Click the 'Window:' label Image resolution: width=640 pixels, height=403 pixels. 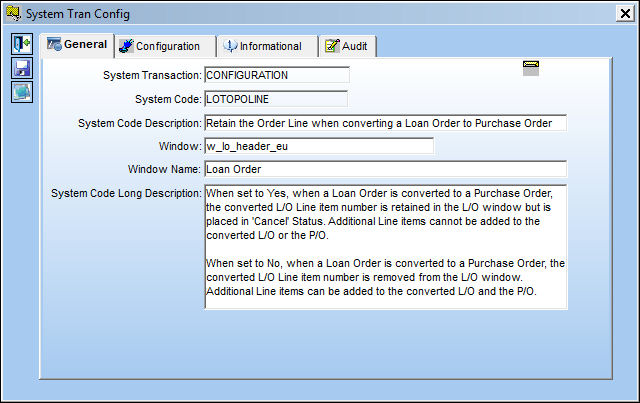(x=180, y=146)
